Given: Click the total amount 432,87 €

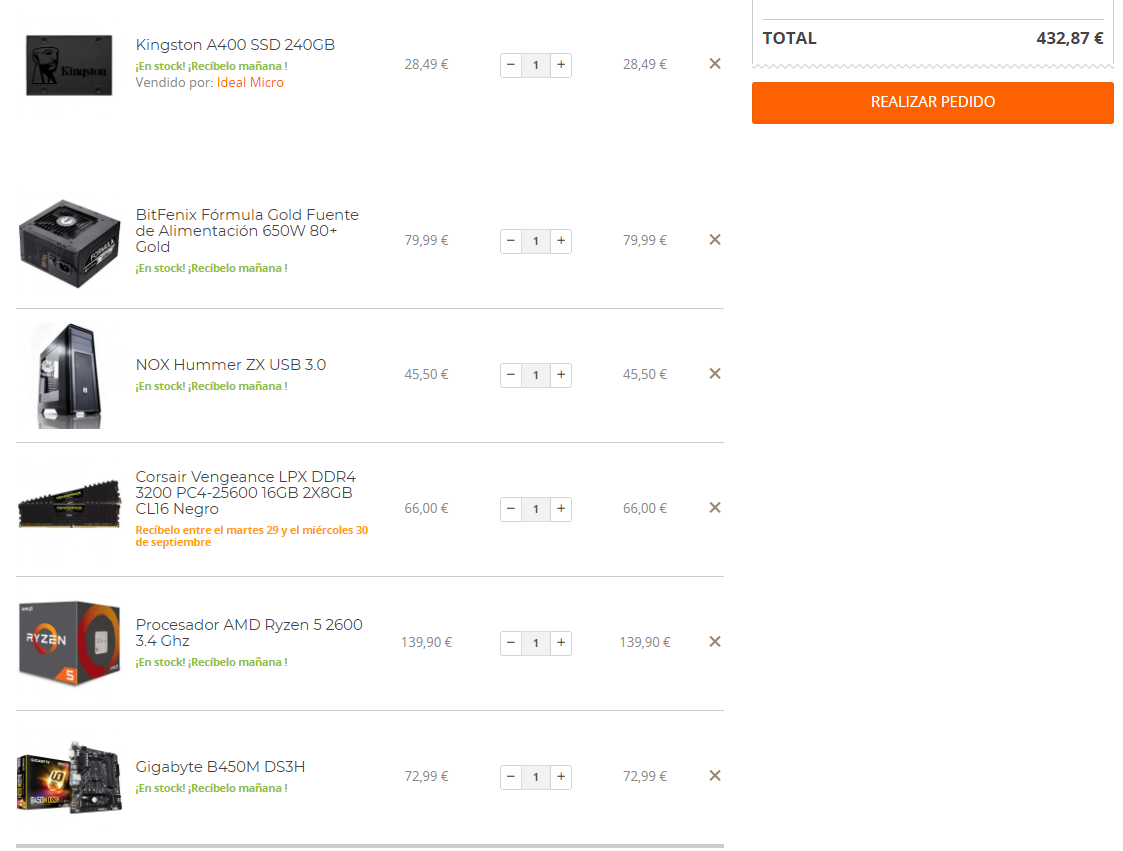Looking at the screenshot, I should [1070, 39].
